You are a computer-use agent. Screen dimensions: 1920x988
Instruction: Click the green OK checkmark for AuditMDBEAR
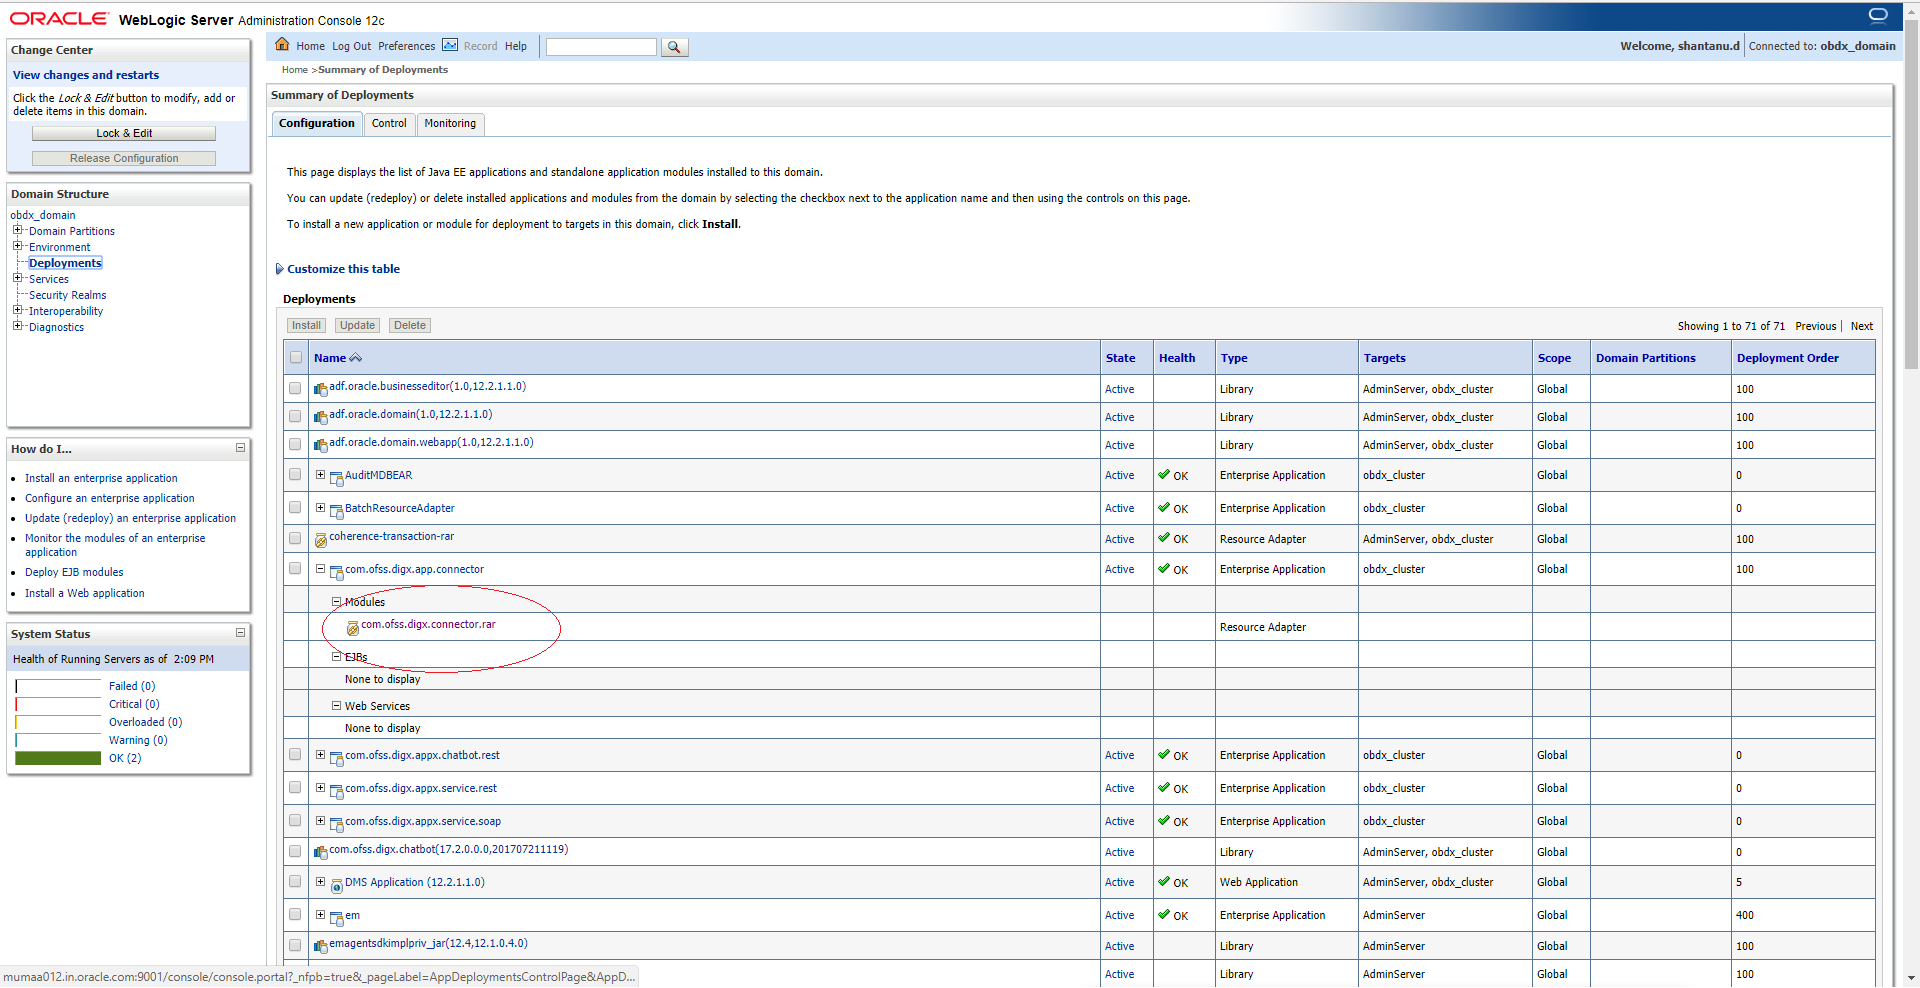pyautogui.click(x=1164, y=475)
